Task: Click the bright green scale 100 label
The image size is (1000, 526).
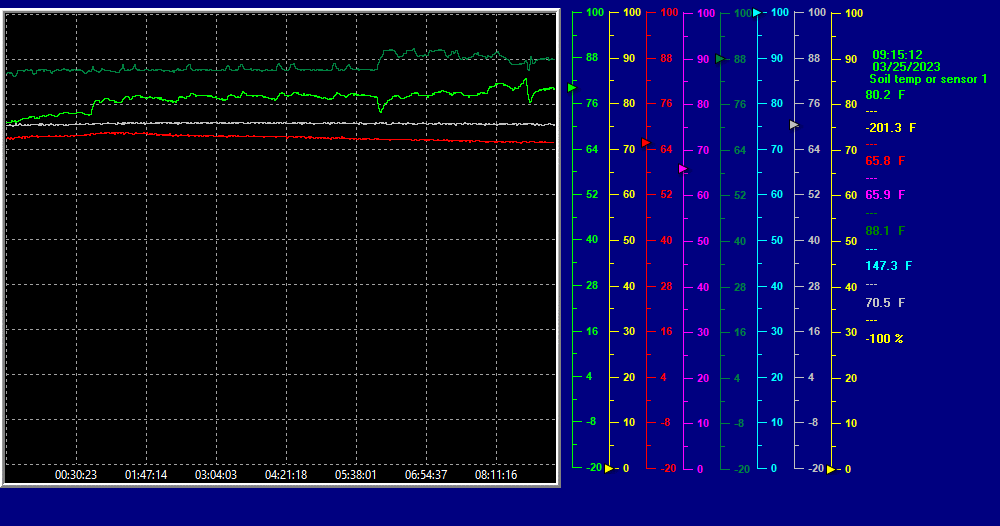Action: pos(595,12)
